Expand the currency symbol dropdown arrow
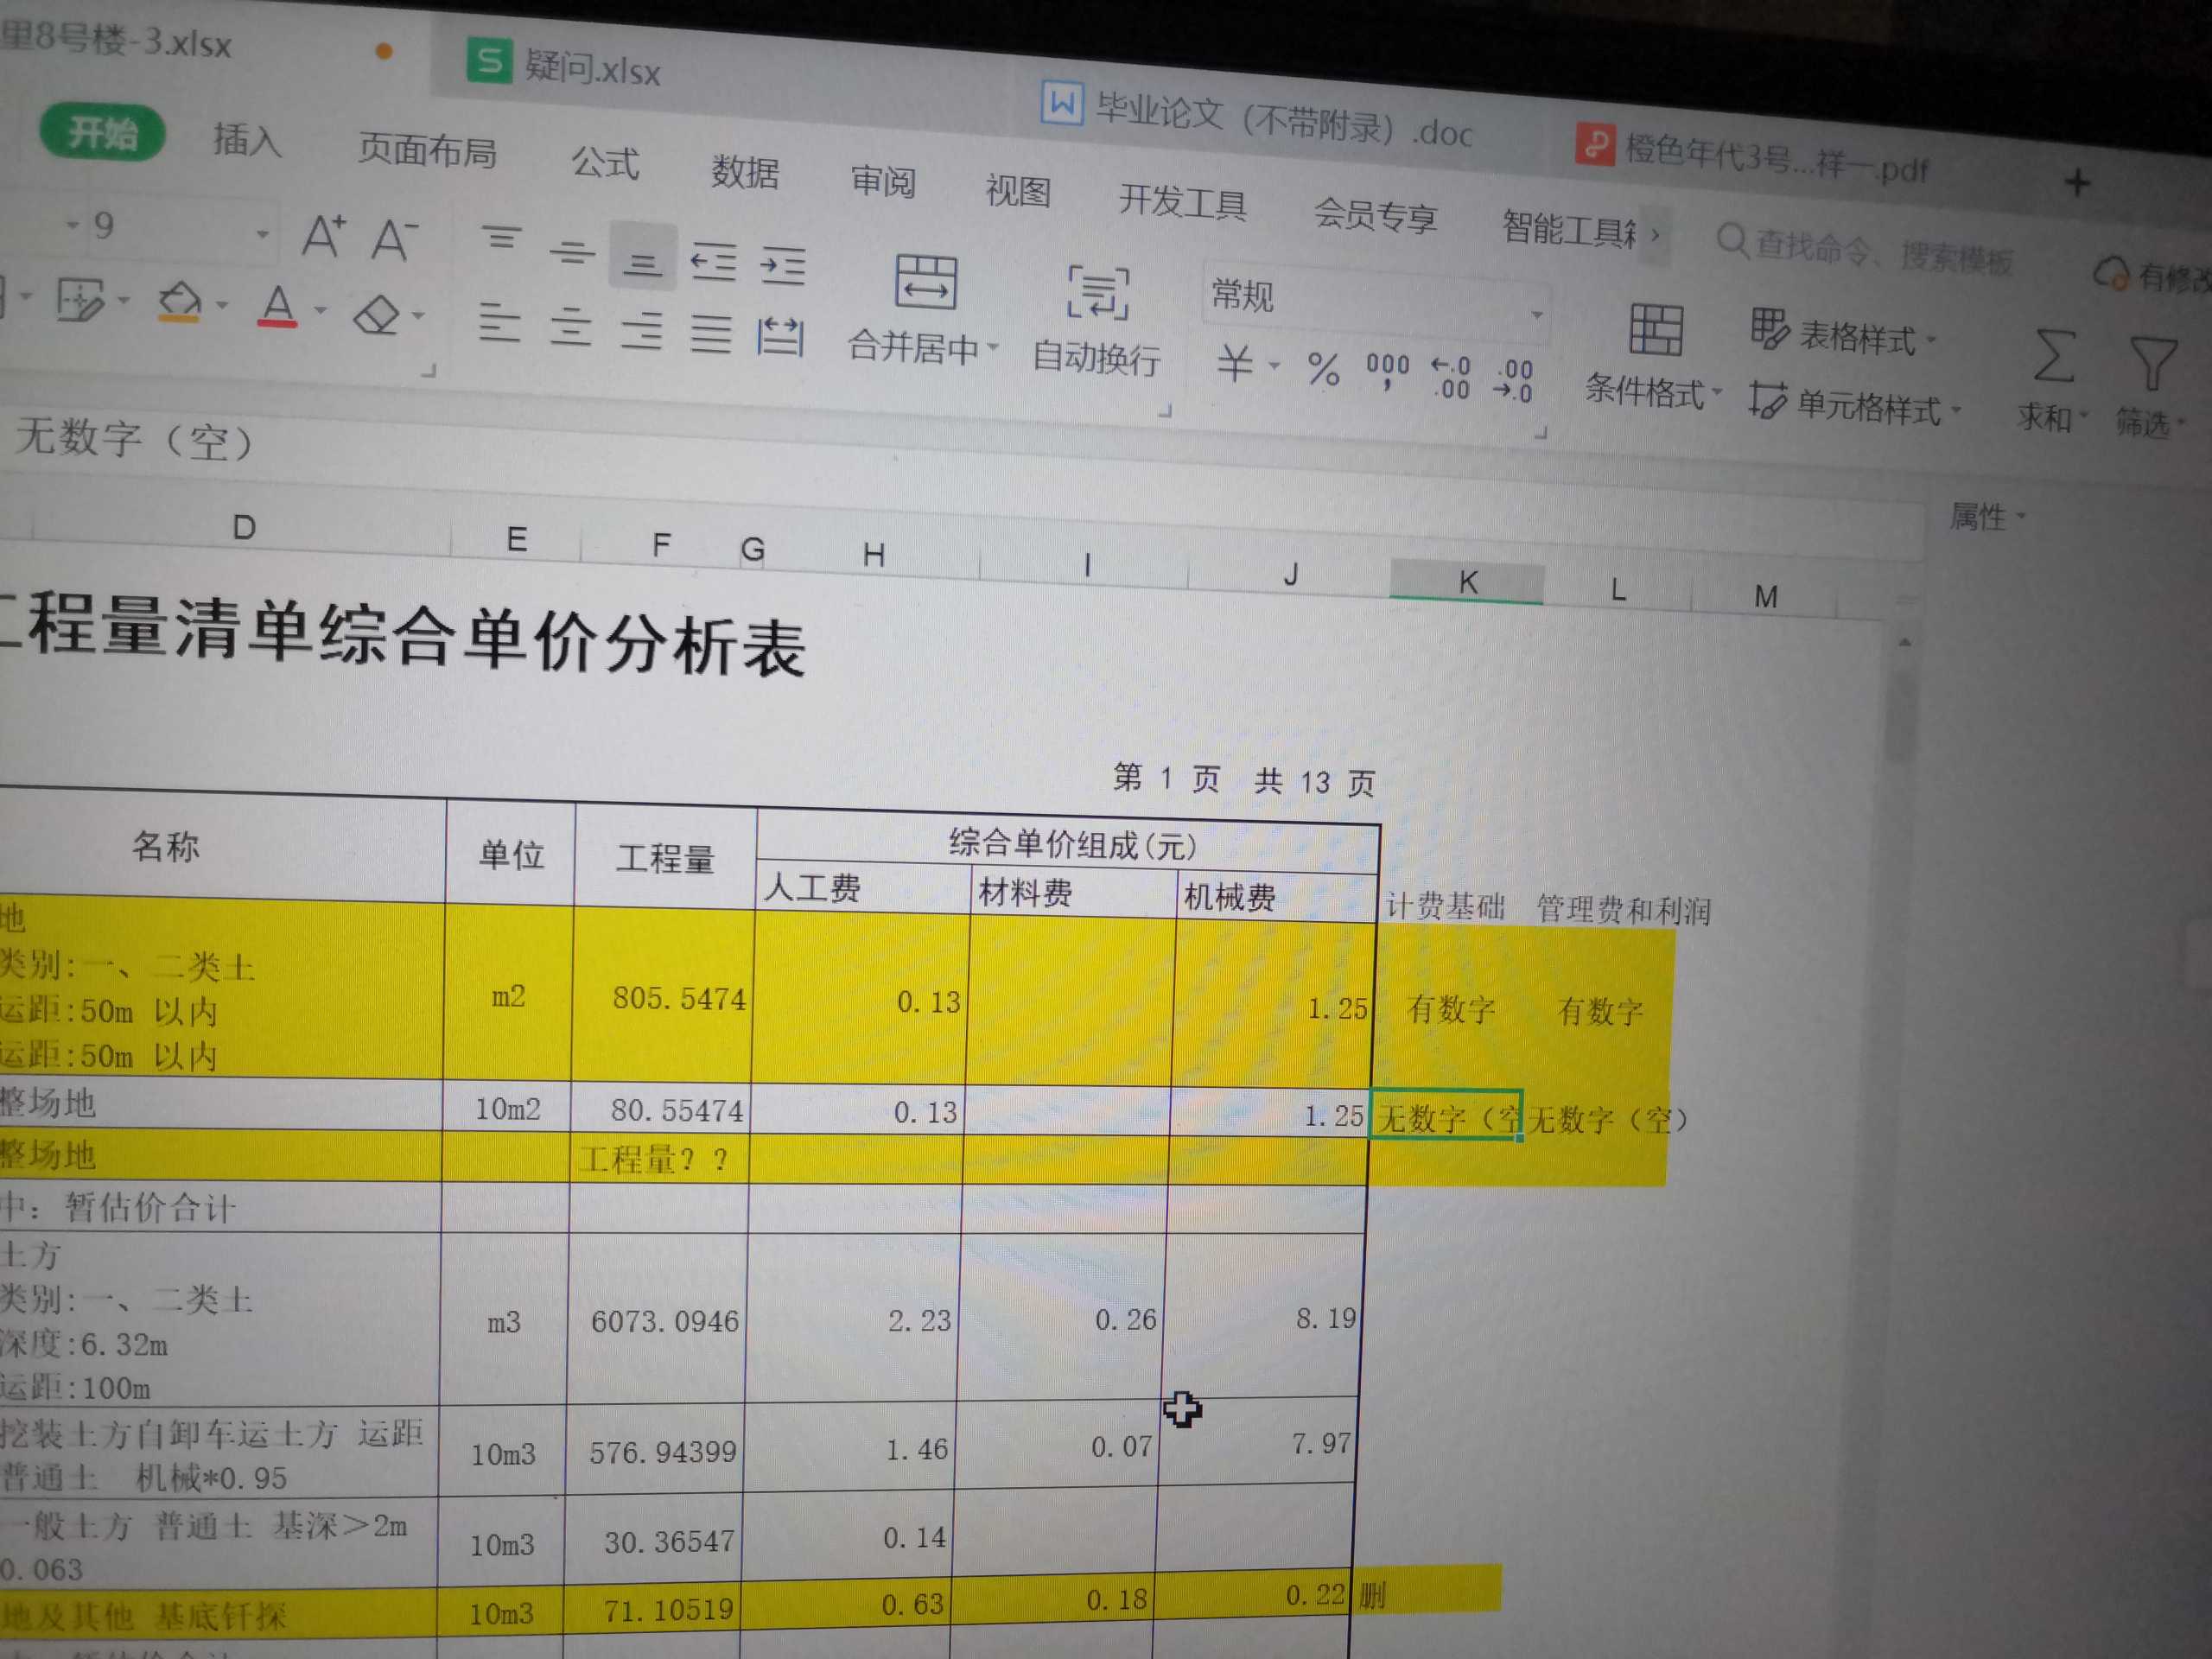This screenshot has height=1659, width=2212. pos(1274,365)
